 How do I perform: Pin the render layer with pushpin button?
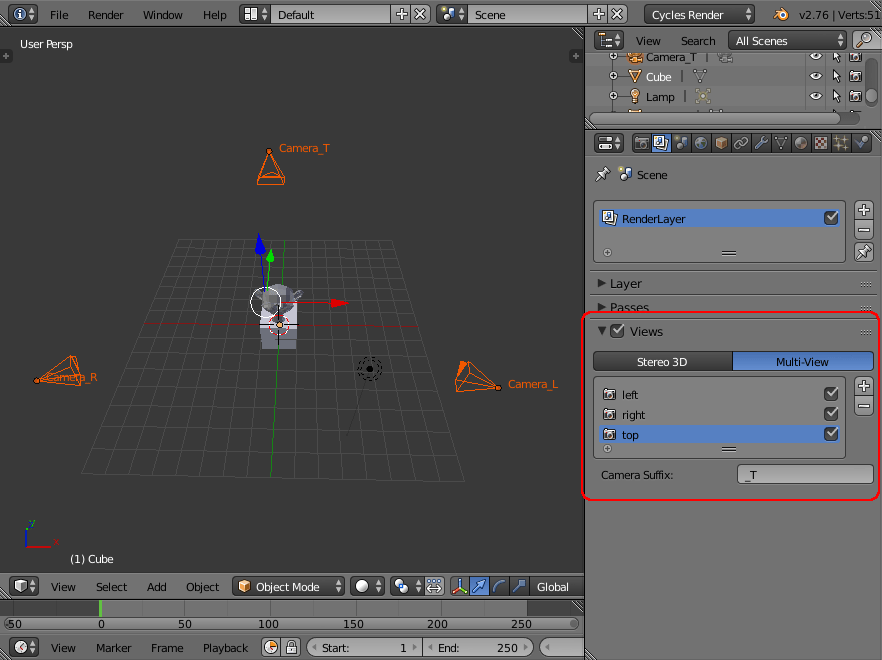pyautogui.click(x=863, y=252)
